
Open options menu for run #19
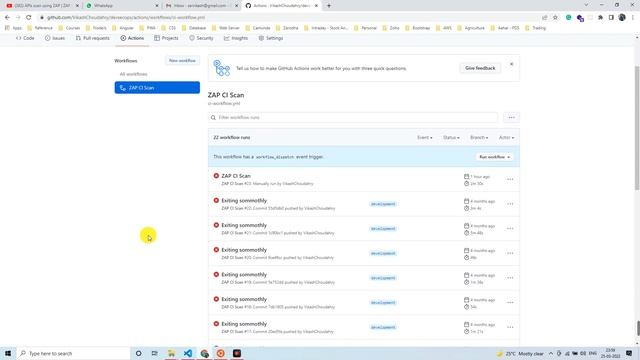tap(510, 278)
